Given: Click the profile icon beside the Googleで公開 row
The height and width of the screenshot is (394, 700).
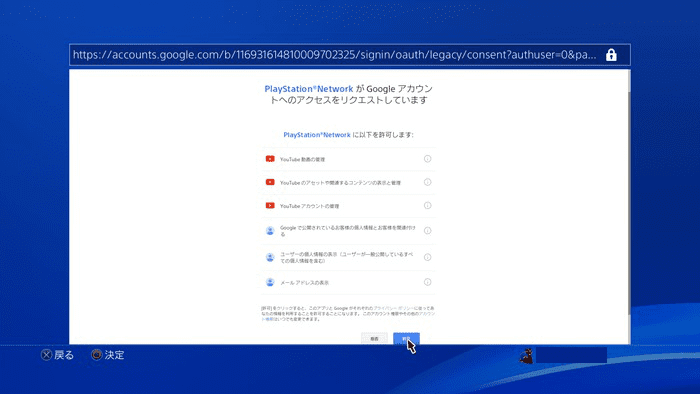Looking at the screenshot, I should click(x=270, y=231).
